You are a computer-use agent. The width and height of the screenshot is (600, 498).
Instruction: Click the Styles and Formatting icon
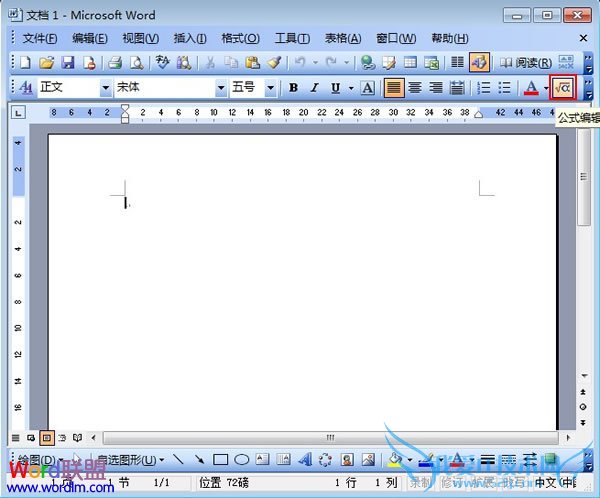(25, 88)
